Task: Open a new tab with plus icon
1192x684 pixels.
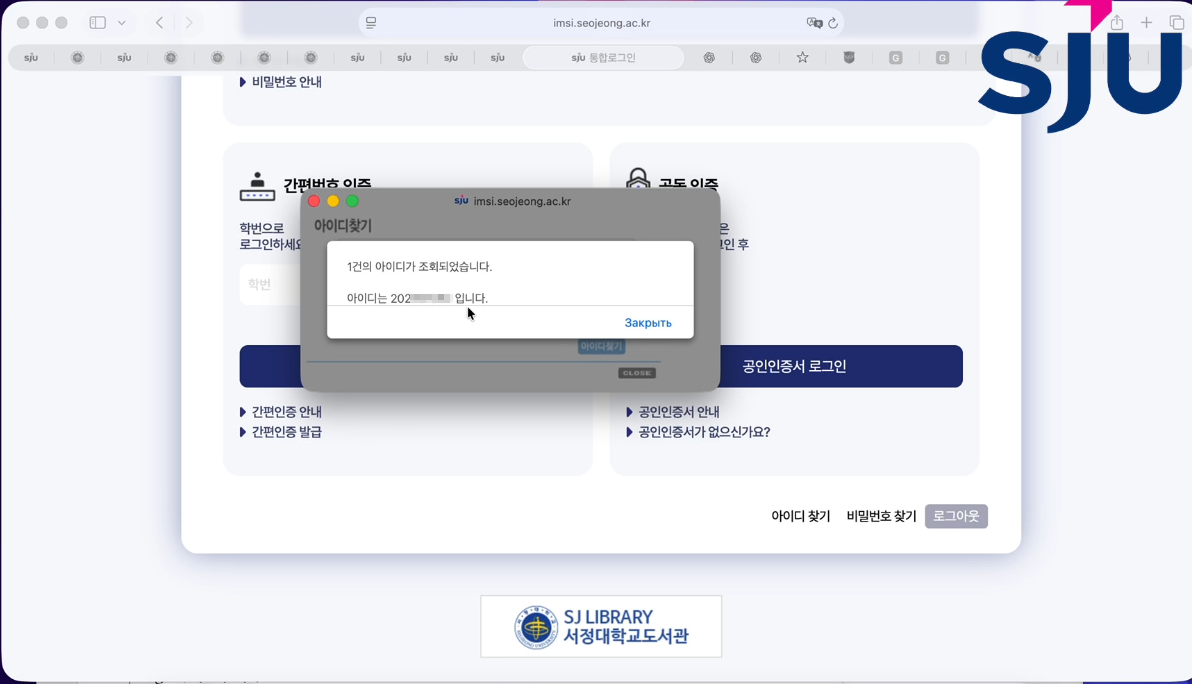Action: tap(1147, 23)
